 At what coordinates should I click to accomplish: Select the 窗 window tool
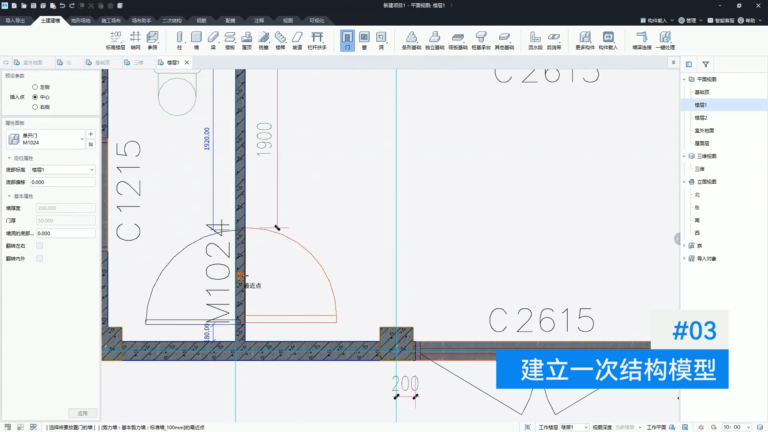point(364,40)
